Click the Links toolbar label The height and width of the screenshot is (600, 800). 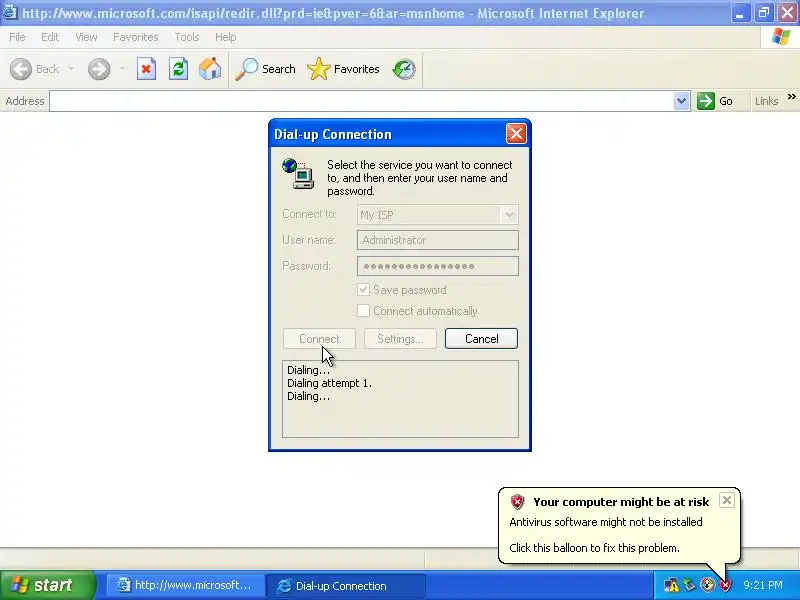766,101
